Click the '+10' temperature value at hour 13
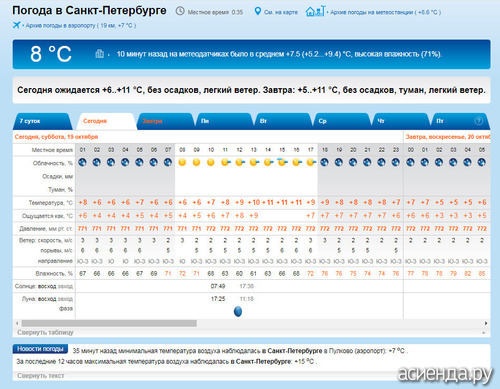Screen dimensions: 500x389 [x=254, y=202]
